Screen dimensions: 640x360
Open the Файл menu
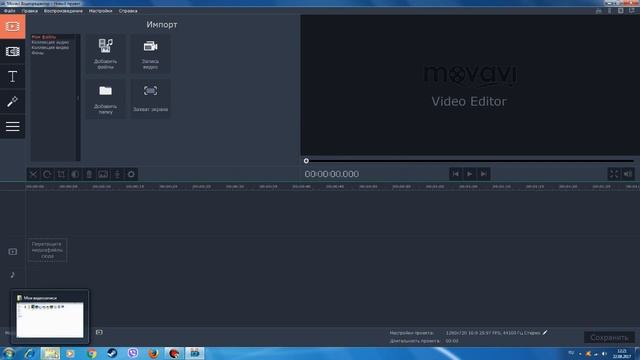click(x=10, y=11)
